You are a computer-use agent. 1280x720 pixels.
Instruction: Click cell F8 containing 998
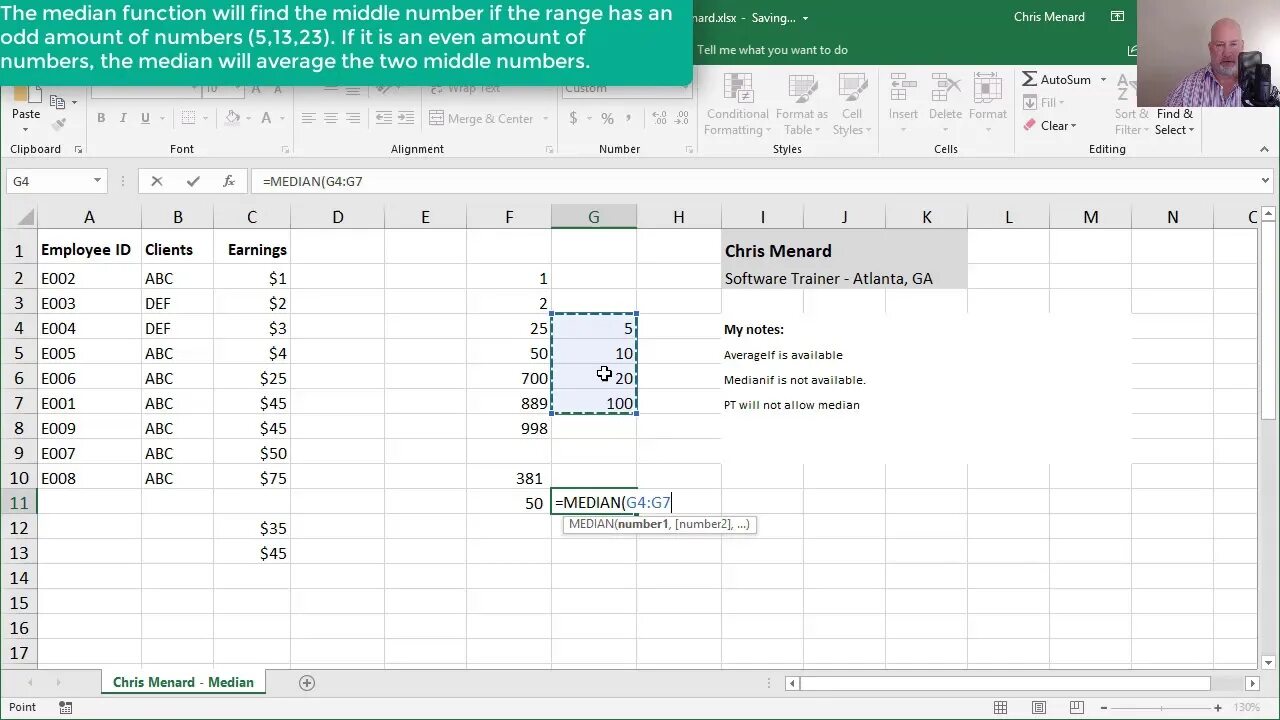coord(509,428)
